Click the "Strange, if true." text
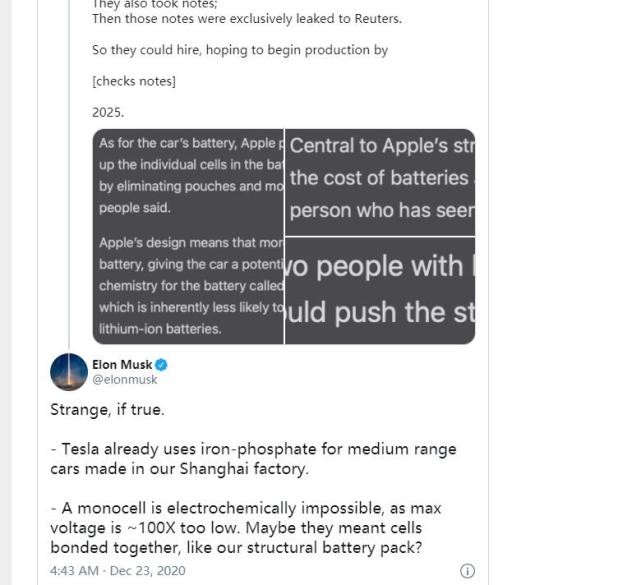Screen dimensions: 641x585 [x=107, y=409]
